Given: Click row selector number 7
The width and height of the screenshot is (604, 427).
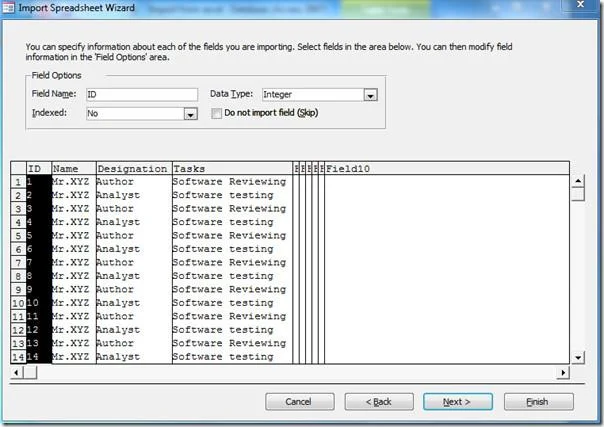Looking at the screenshot, I should tap(18, 263).
